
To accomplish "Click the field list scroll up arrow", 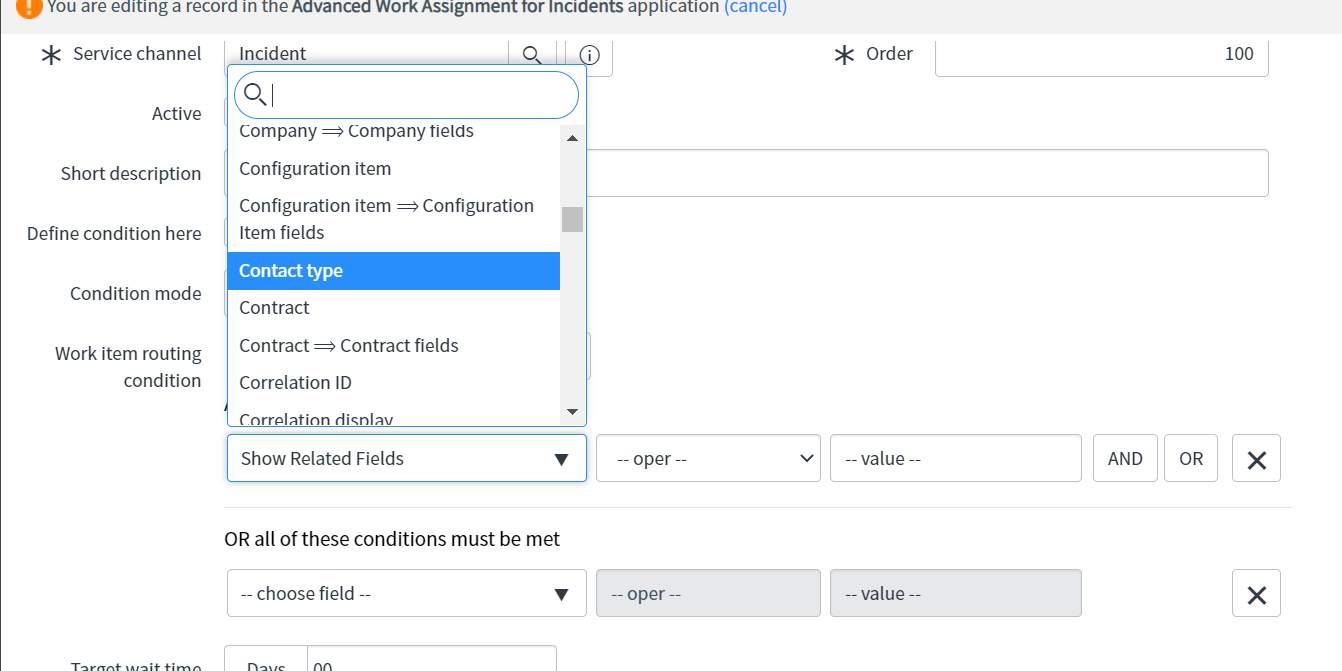I will pyautogui.click(x=572, y=138).
